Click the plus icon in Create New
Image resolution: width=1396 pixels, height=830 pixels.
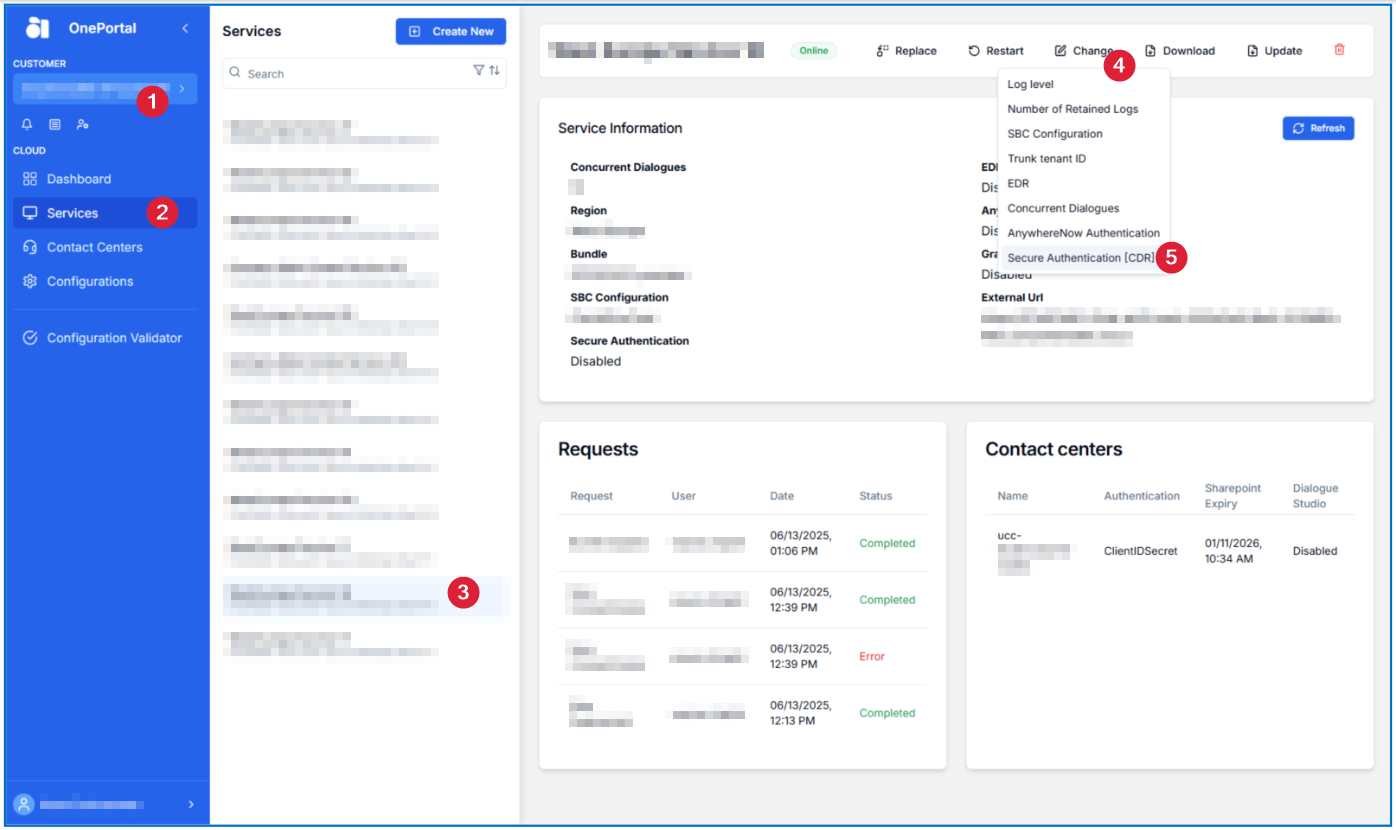tap(415, 31)
